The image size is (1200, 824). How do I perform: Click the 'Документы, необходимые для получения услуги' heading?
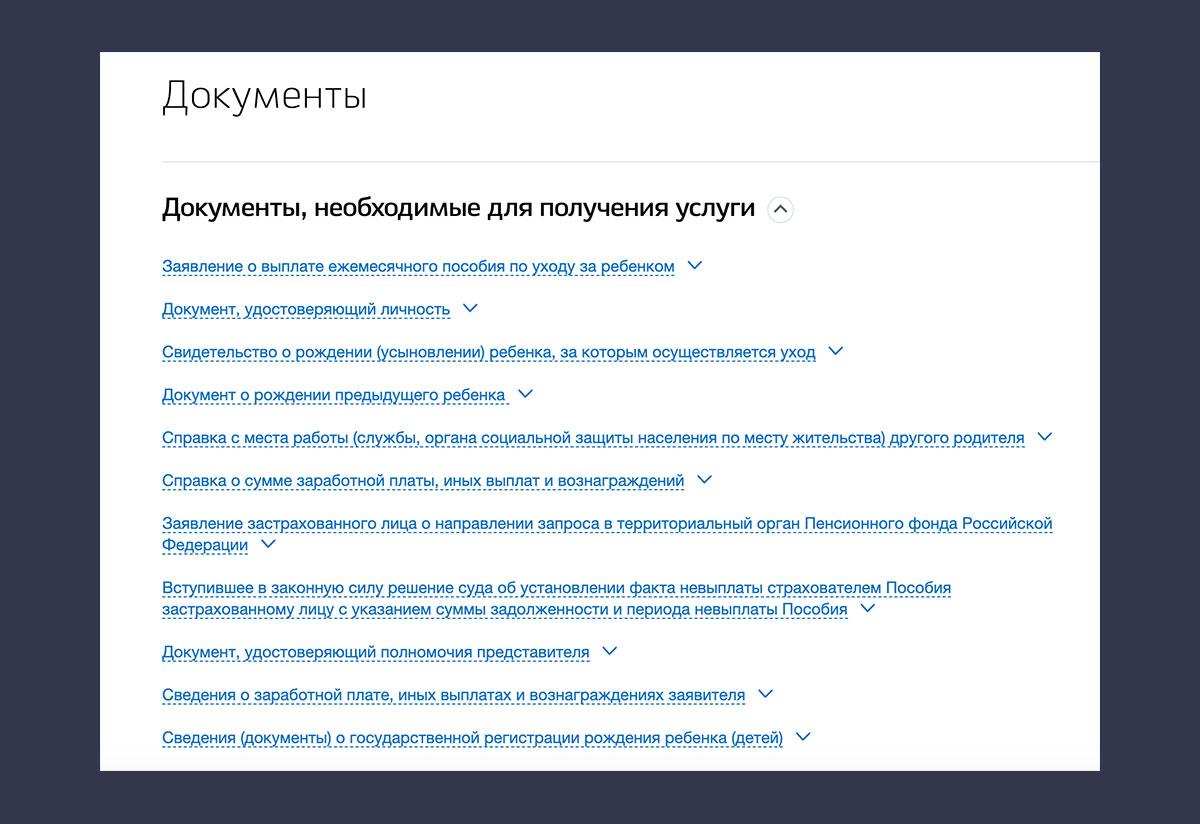click(x=458, y=208)
